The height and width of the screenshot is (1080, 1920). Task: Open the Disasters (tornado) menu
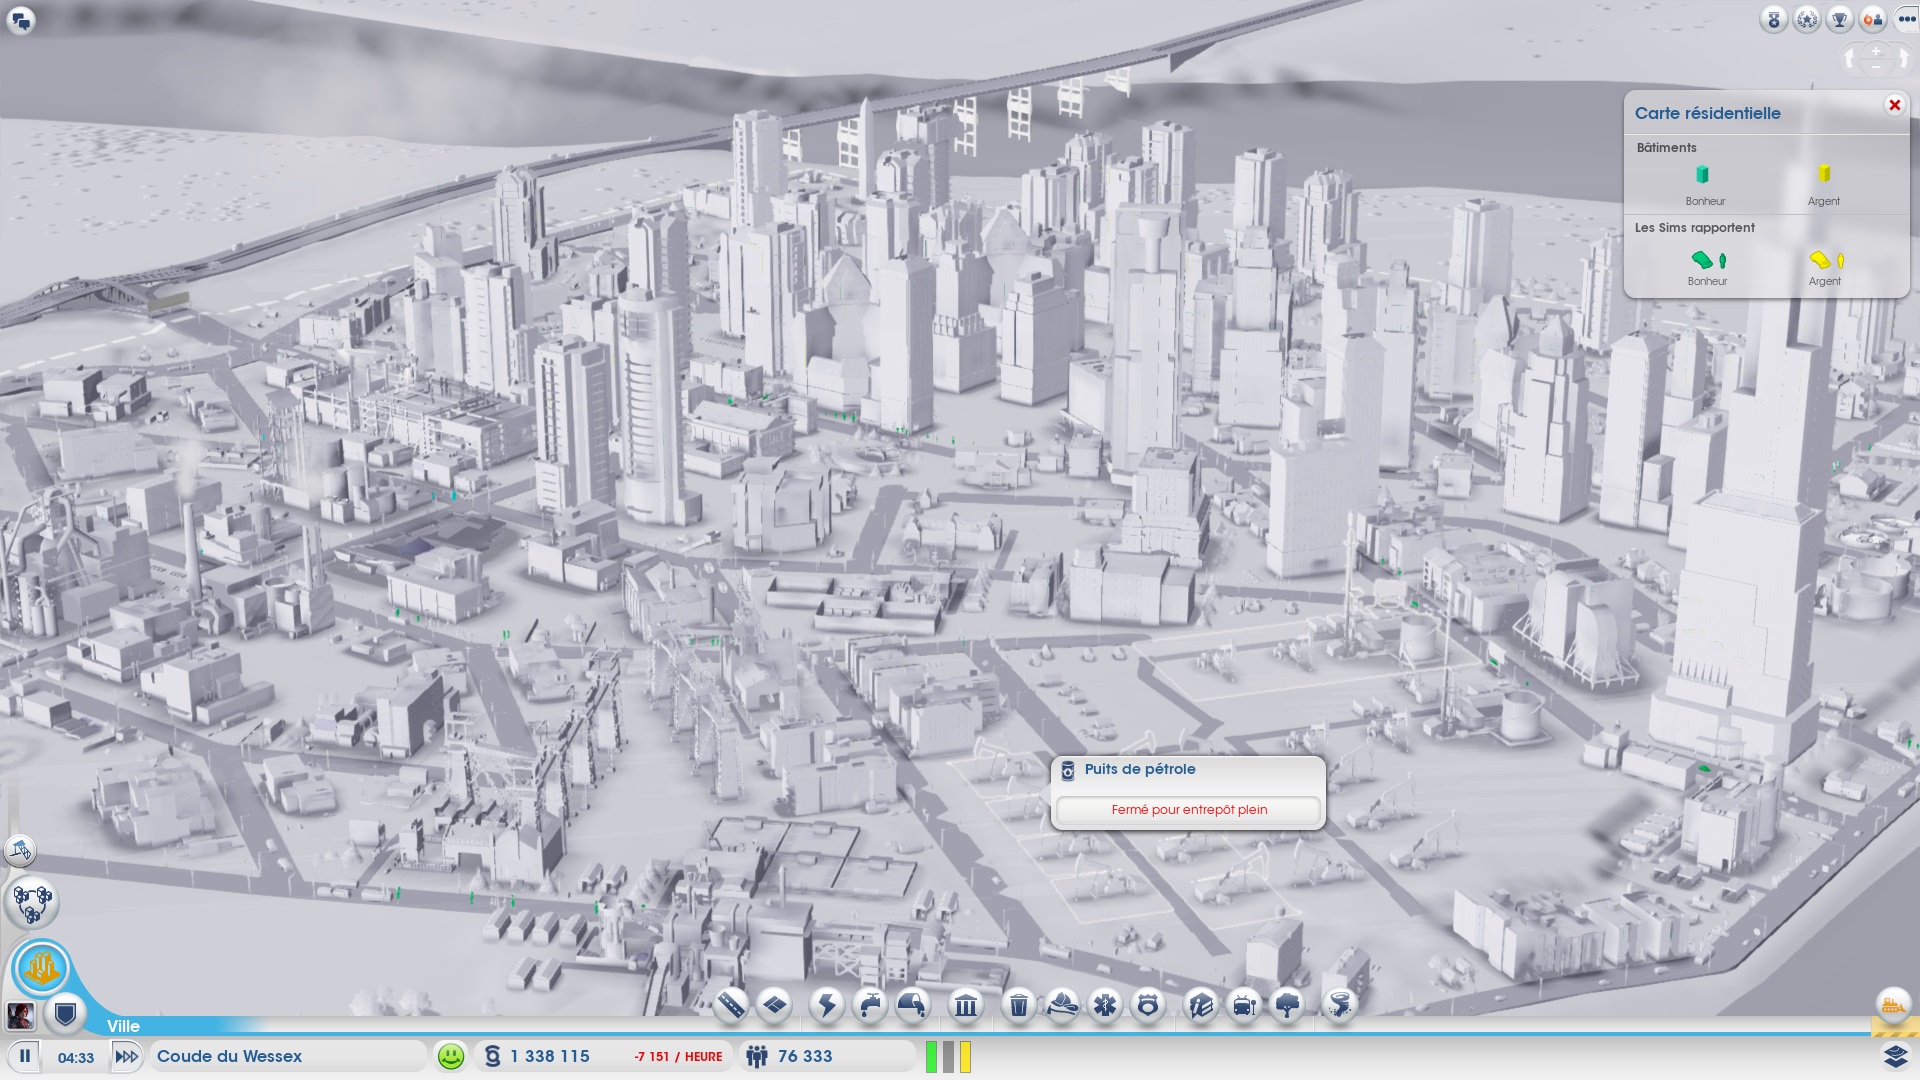[1340, 1004]
